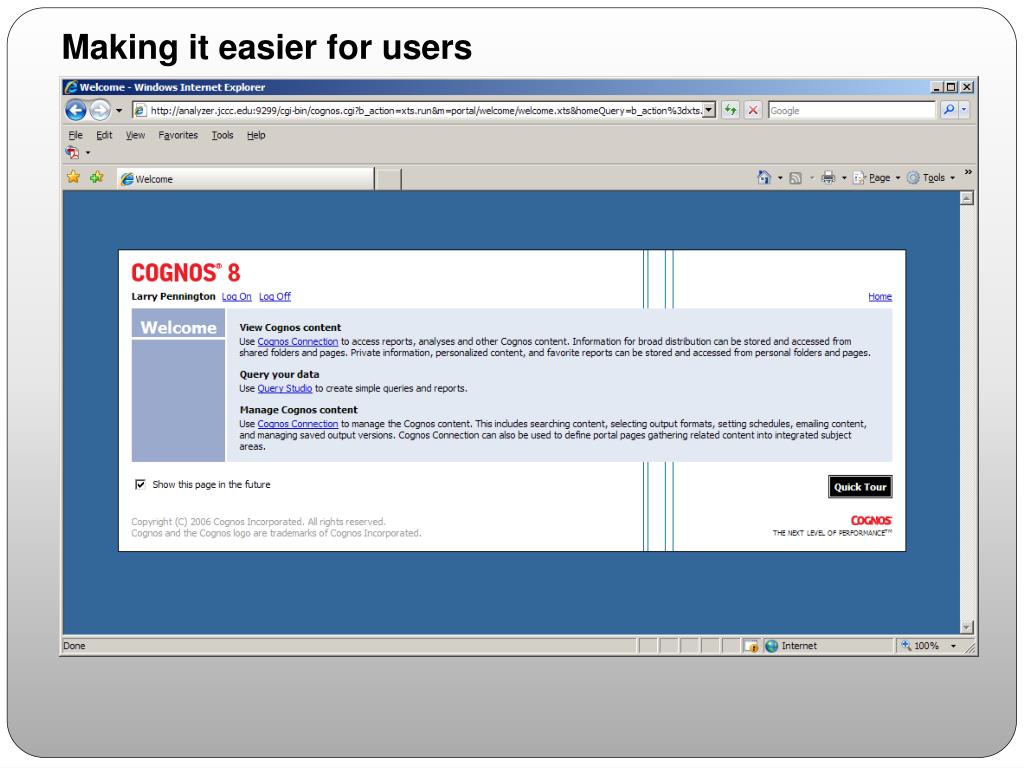
Task: Open the search provider dropdown arrow
Action: click(x=964, y=110)
